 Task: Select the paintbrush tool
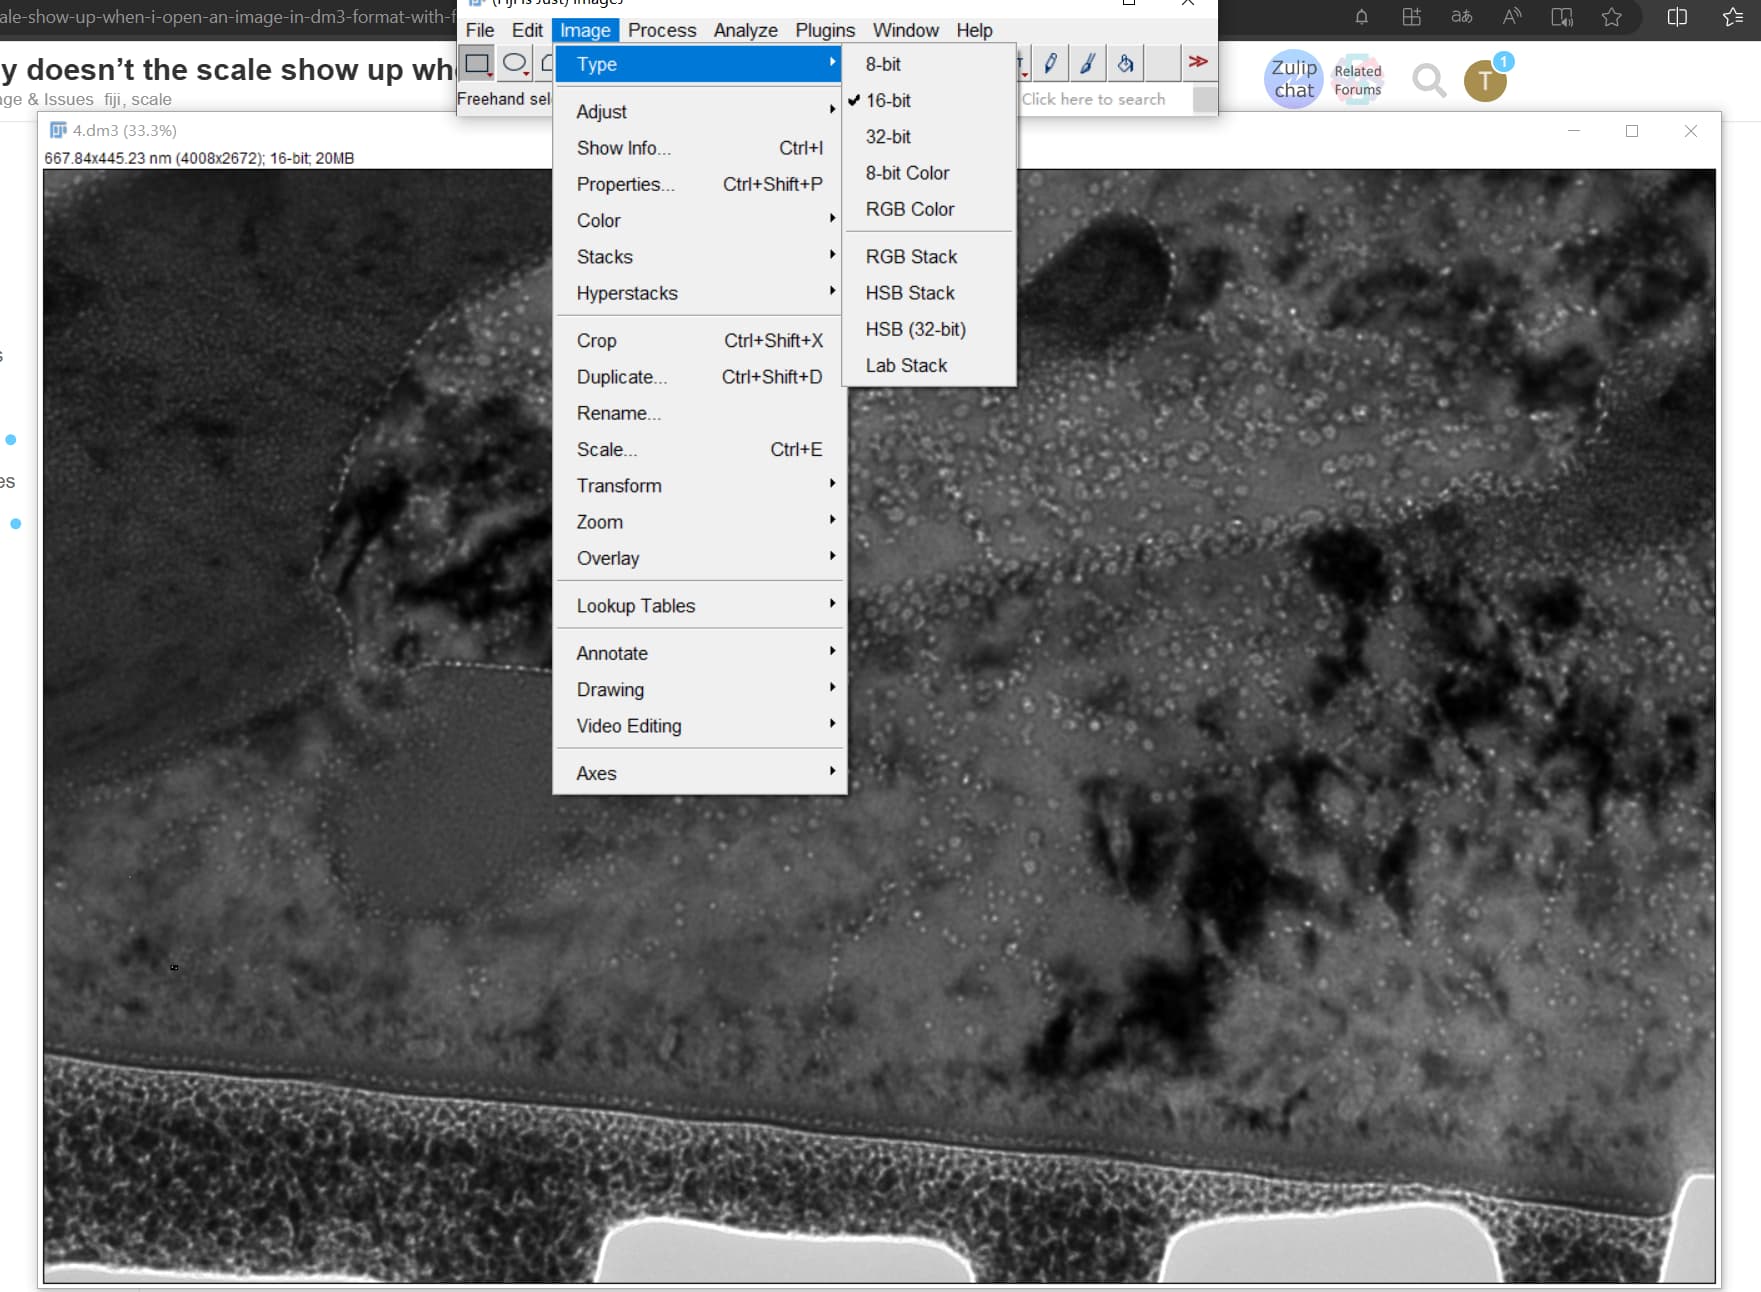[1087, 63]
